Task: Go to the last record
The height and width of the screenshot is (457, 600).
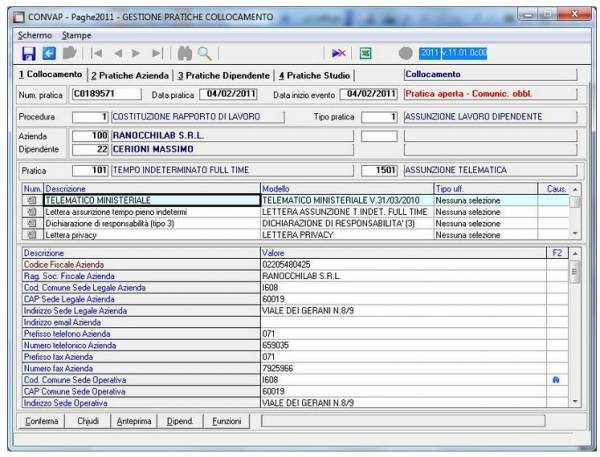Action: pos(158,53)
